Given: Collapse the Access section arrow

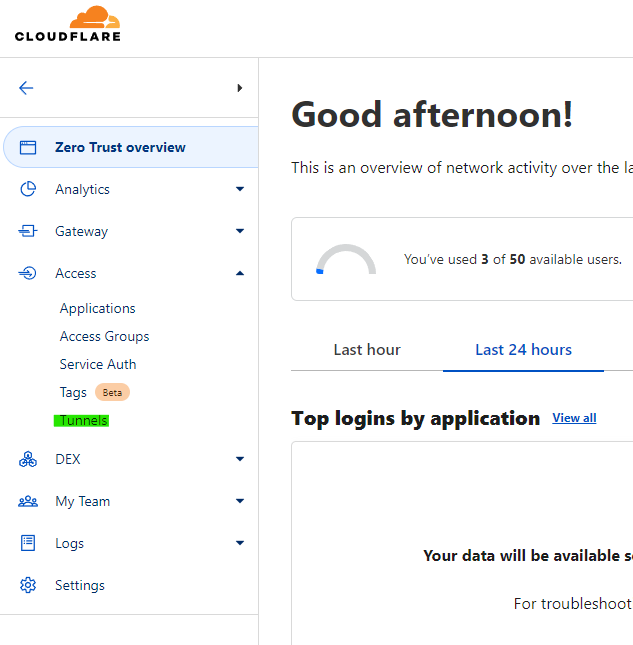Looking at the screenshot, I should (x=240, y=273).
